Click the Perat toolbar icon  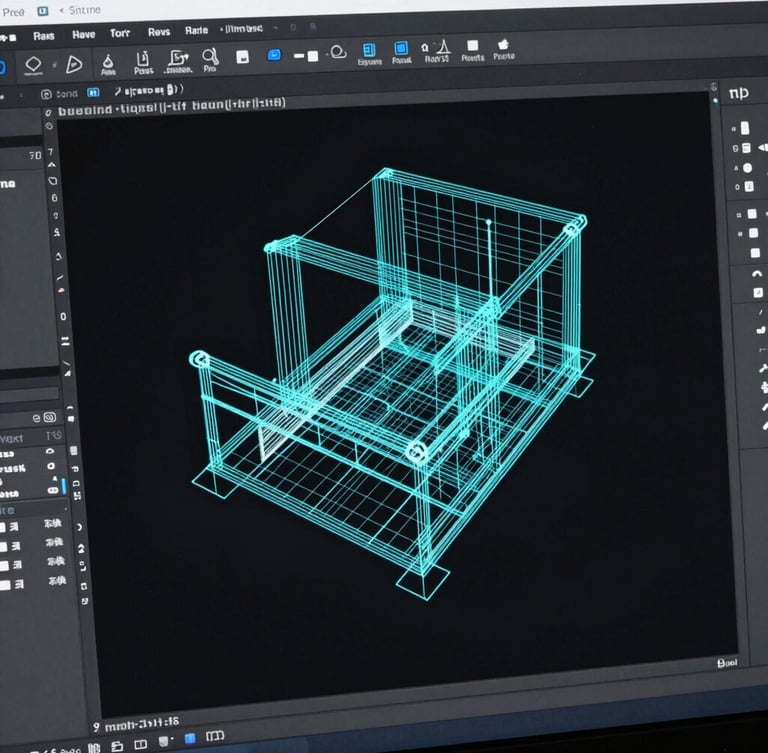pos(143,62)
